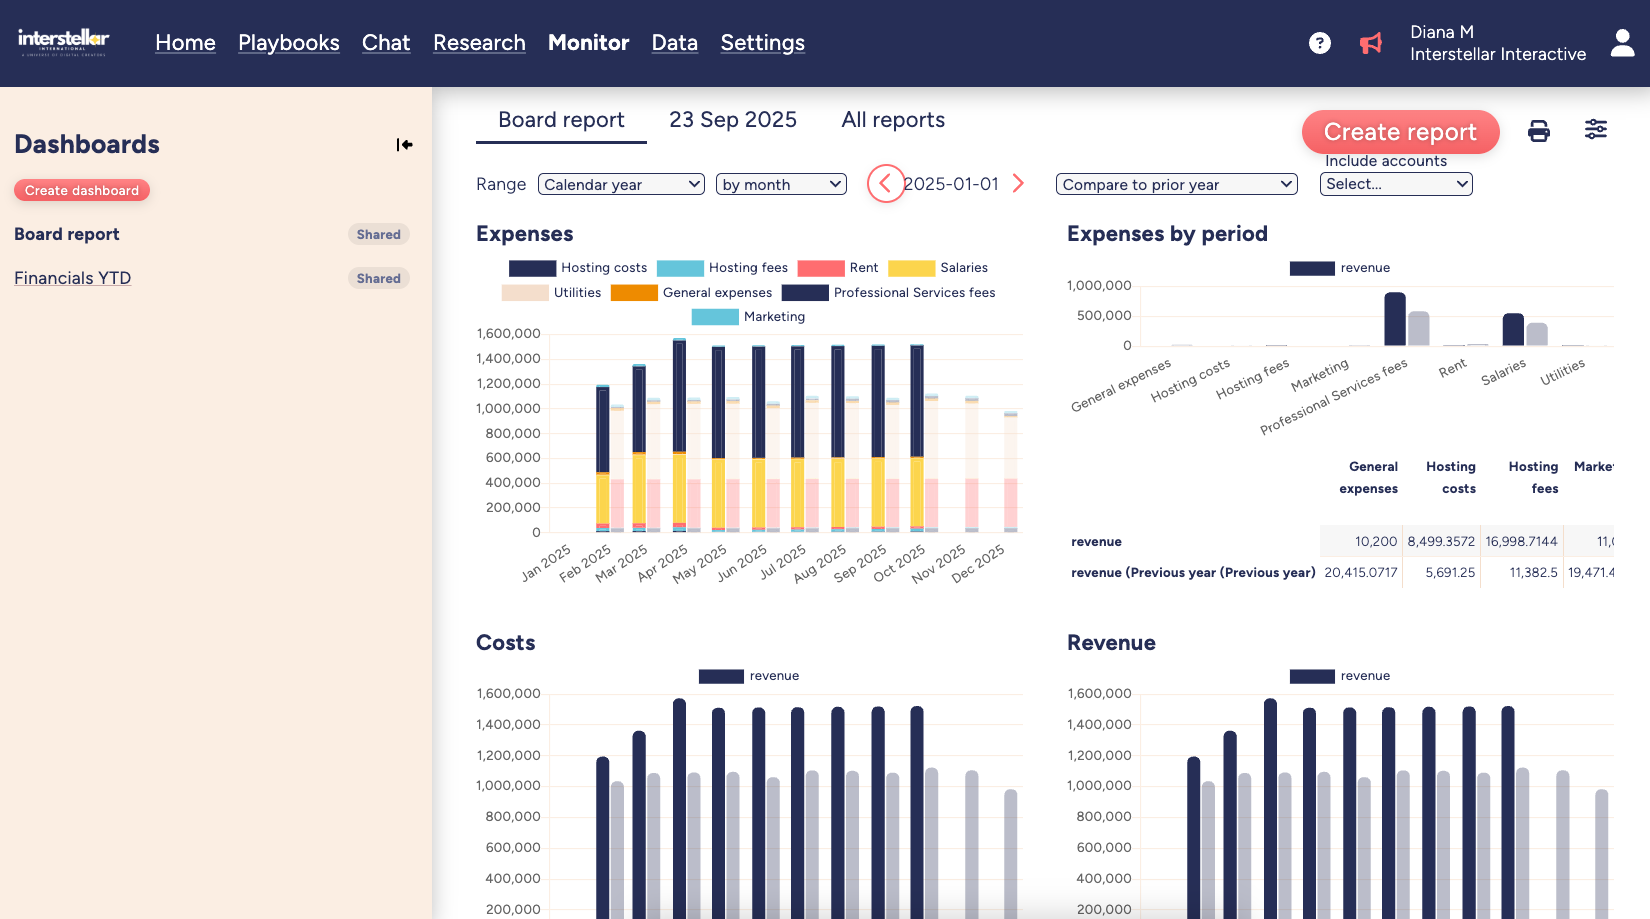Collapse the Dashboards sidebar panel
This screenshot has width=1650, height=919.
tap(404, 144)
